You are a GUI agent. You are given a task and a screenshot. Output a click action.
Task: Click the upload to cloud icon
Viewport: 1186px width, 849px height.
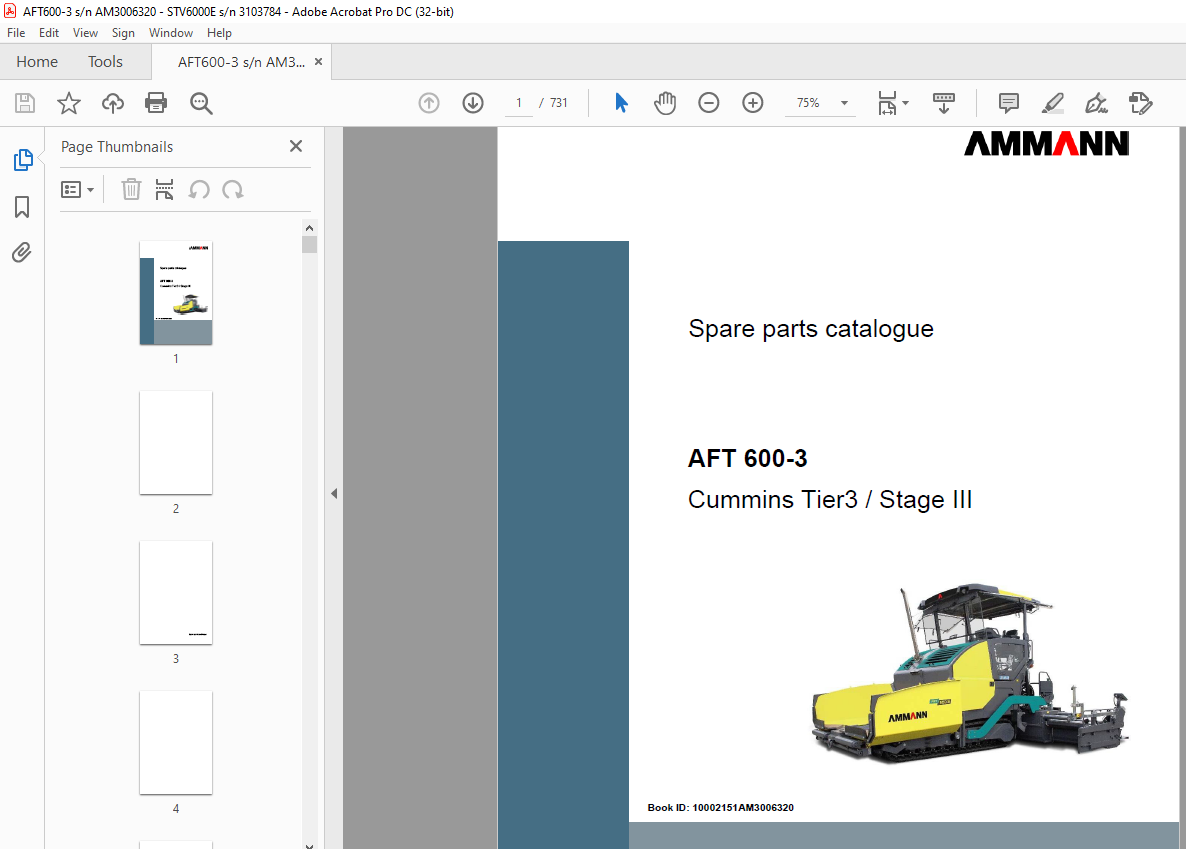point(113,103)
